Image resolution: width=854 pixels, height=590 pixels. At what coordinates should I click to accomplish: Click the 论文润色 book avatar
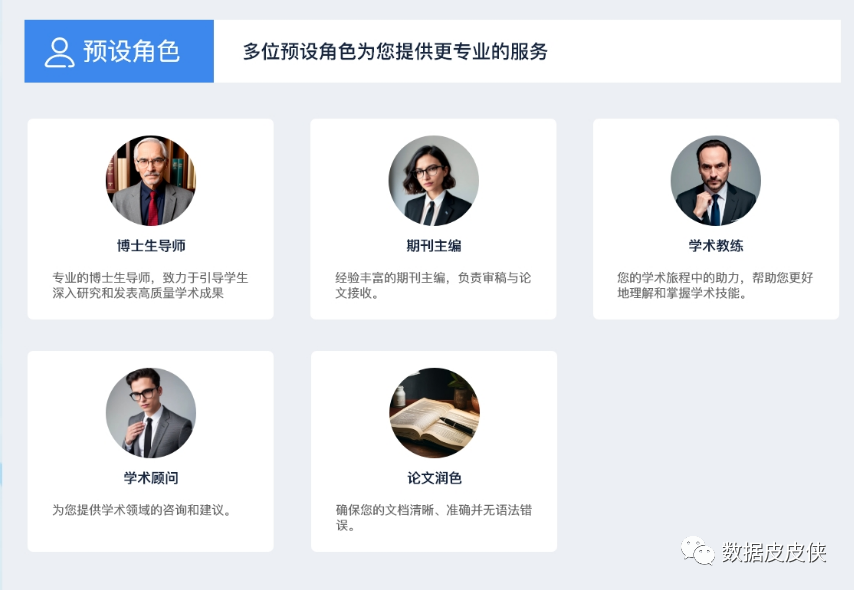(x=434, y=412)
